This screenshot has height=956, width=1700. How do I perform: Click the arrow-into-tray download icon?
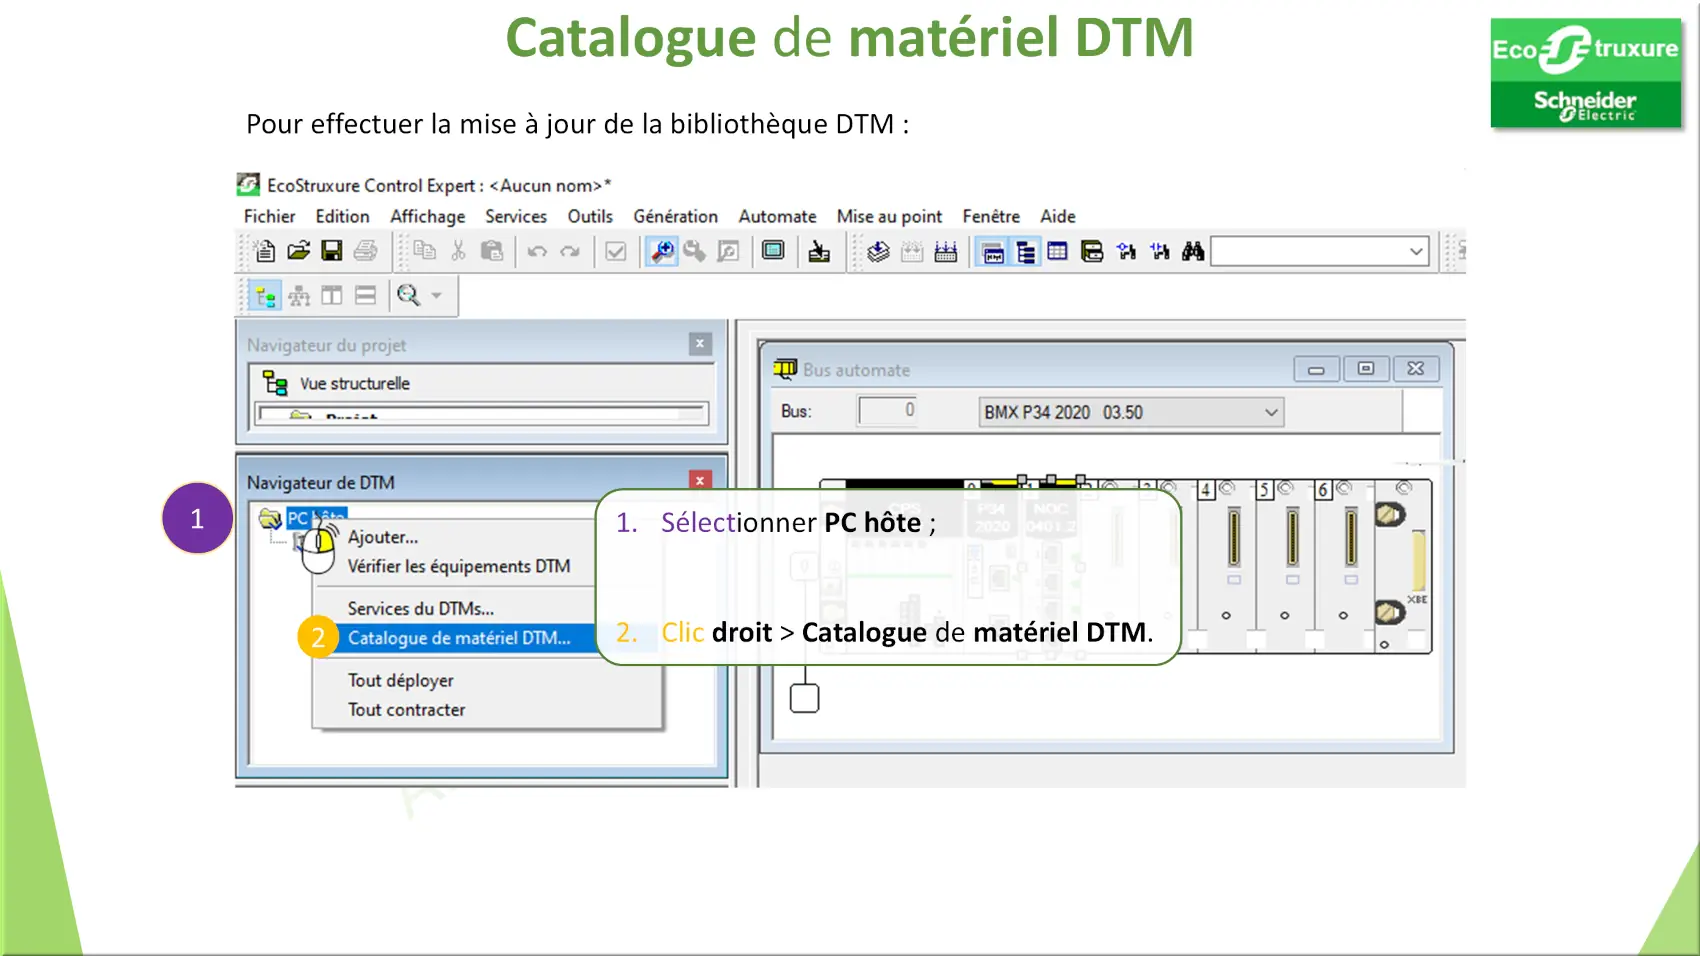[x=819, y=251]
